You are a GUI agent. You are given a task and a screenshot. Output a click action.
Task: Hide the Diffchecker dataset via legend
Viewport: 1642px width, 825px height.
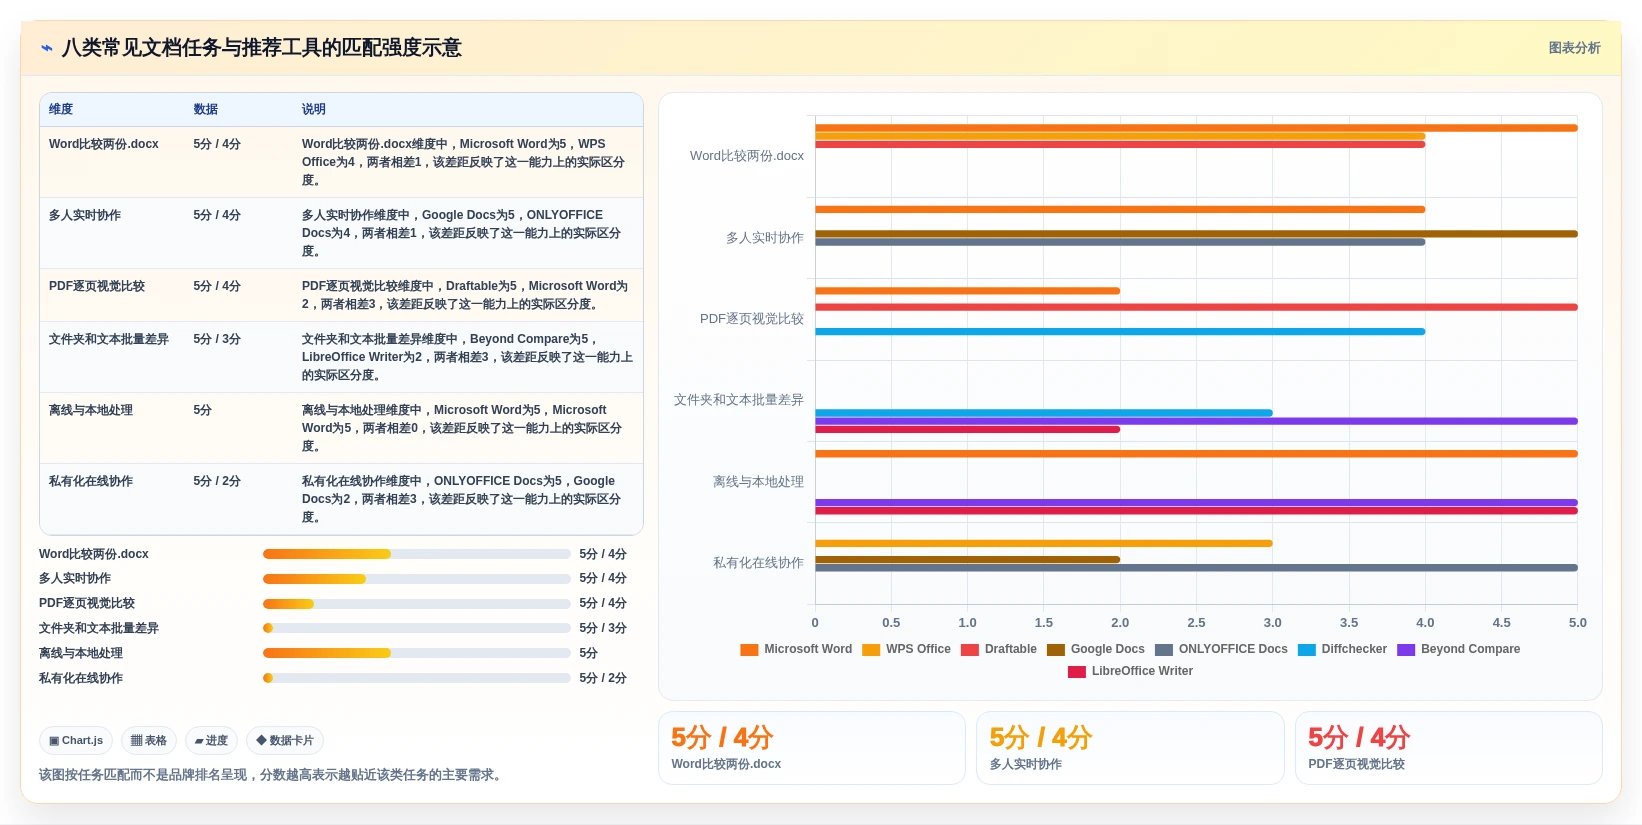coord(1343,649)
